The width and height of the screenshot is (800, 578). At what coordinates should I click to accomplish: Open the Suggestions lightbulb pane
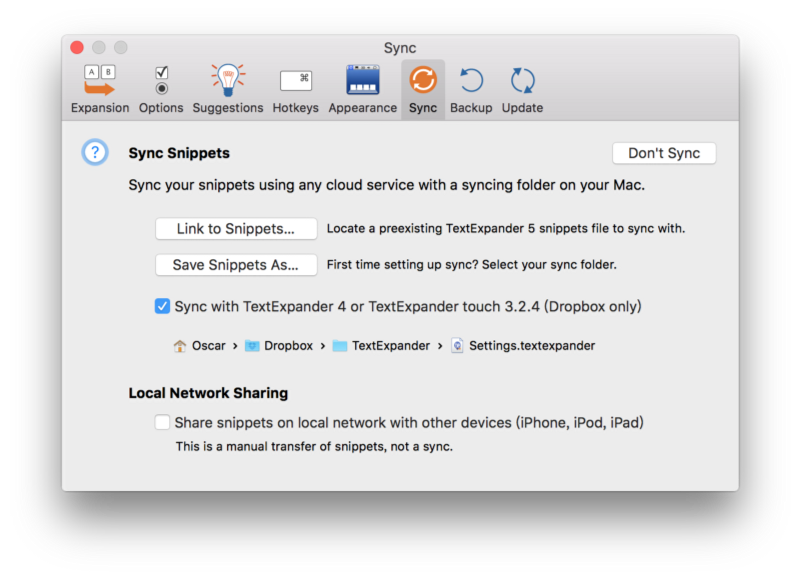click(x=228, y=90)
